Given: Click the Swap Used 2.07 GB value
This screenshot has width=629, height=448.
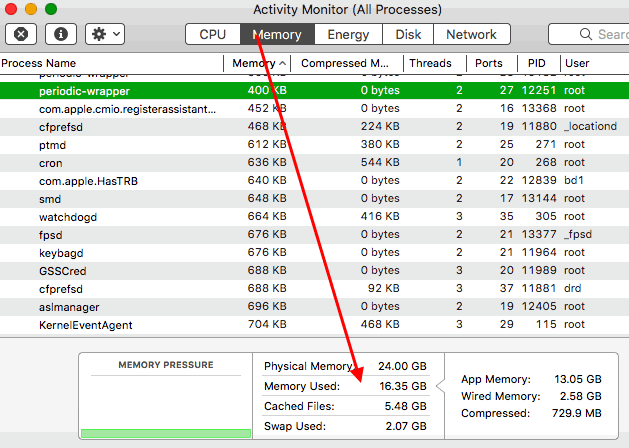Looking at the screenshot, I should [406, 426].
